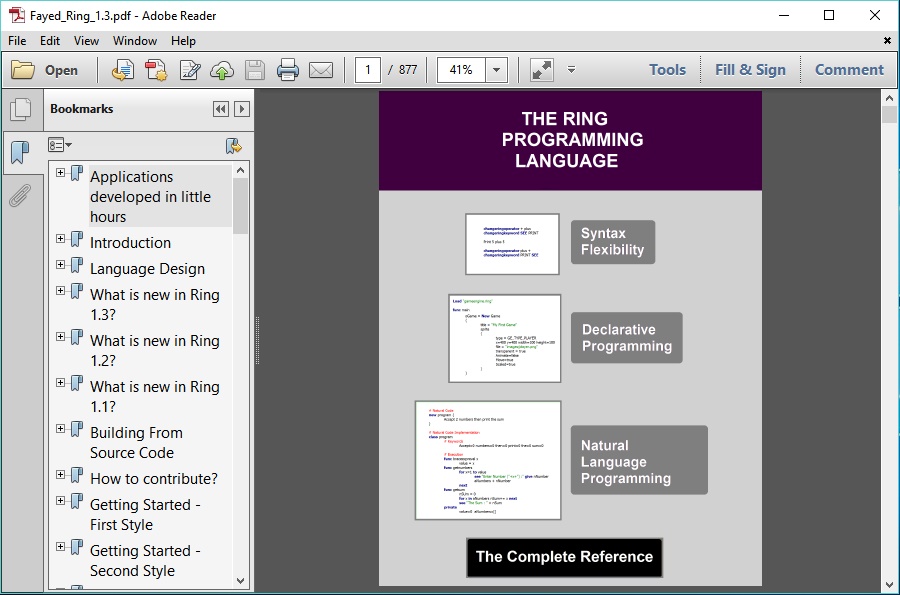This screenshot has height=595, width=900.
Task: Click bookmark icon beside Building From Source Code
Action: 77,429
